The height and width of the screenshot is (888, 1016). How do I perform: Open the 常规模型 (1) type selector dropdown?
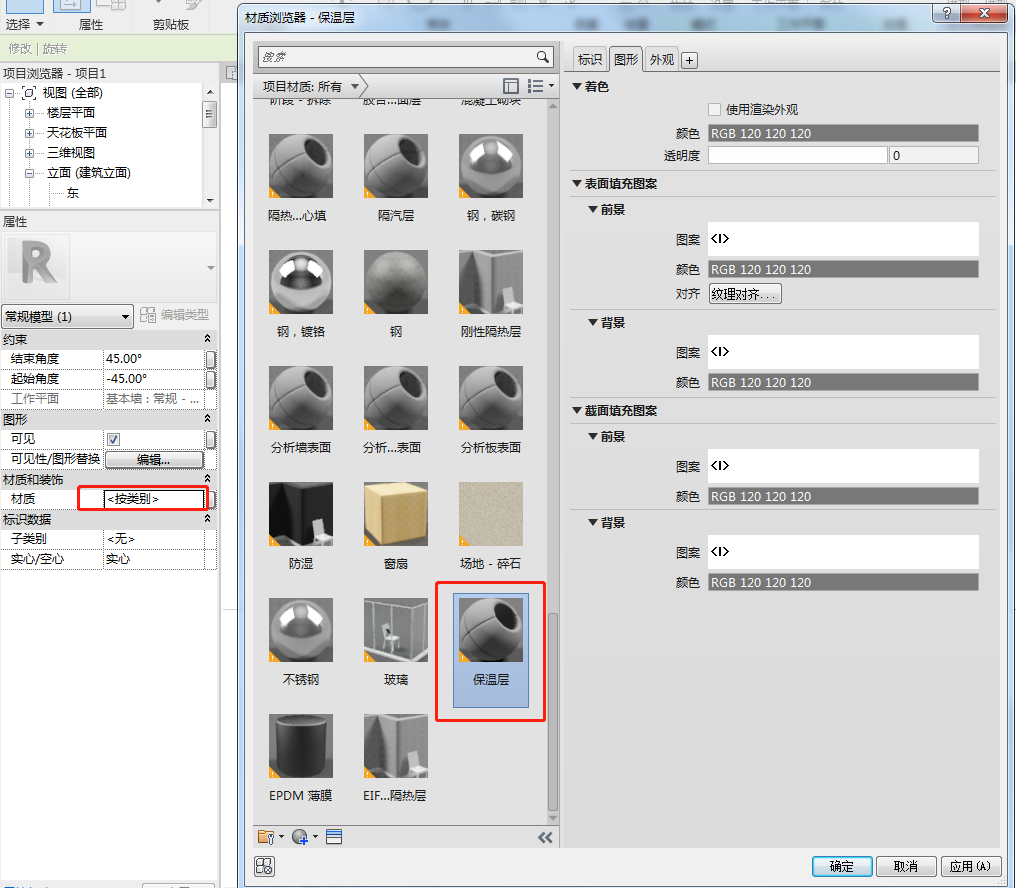(67, 316)
